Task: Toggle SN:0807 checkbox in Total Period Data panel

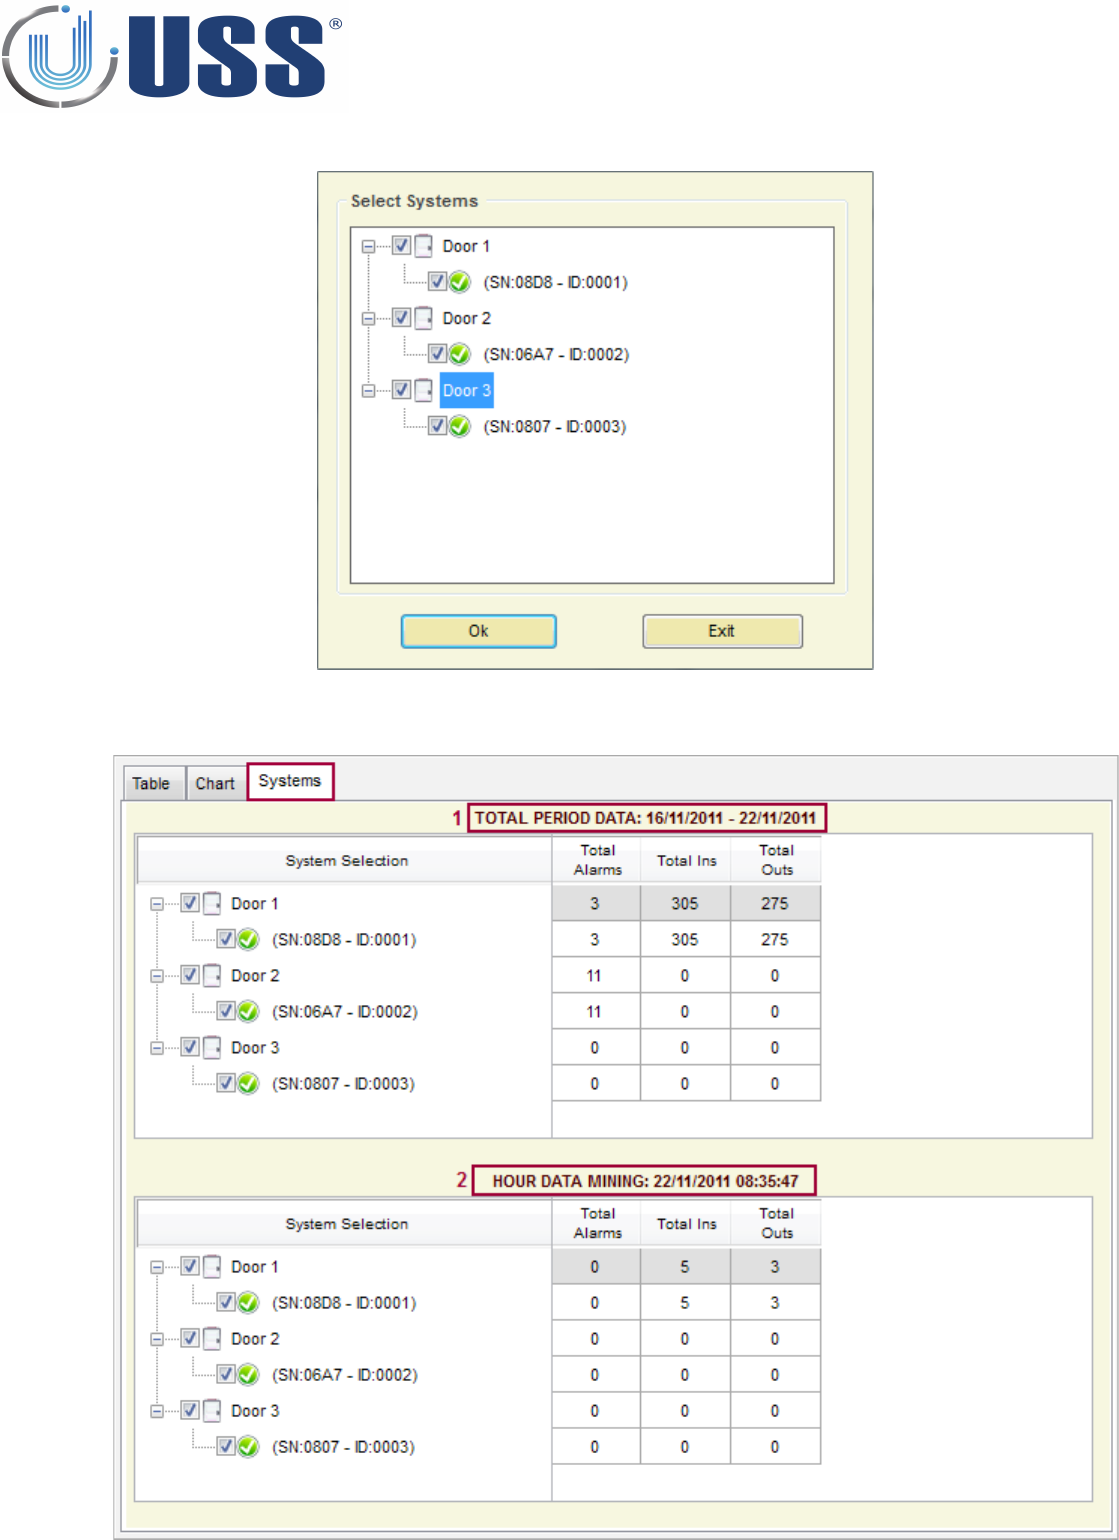Action: (225, 1084)
